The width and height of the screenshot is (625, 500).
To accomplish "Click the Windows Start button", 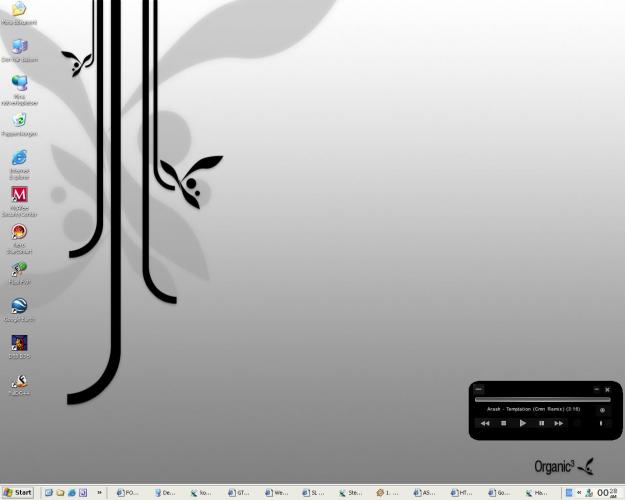I will coord(18,492).
